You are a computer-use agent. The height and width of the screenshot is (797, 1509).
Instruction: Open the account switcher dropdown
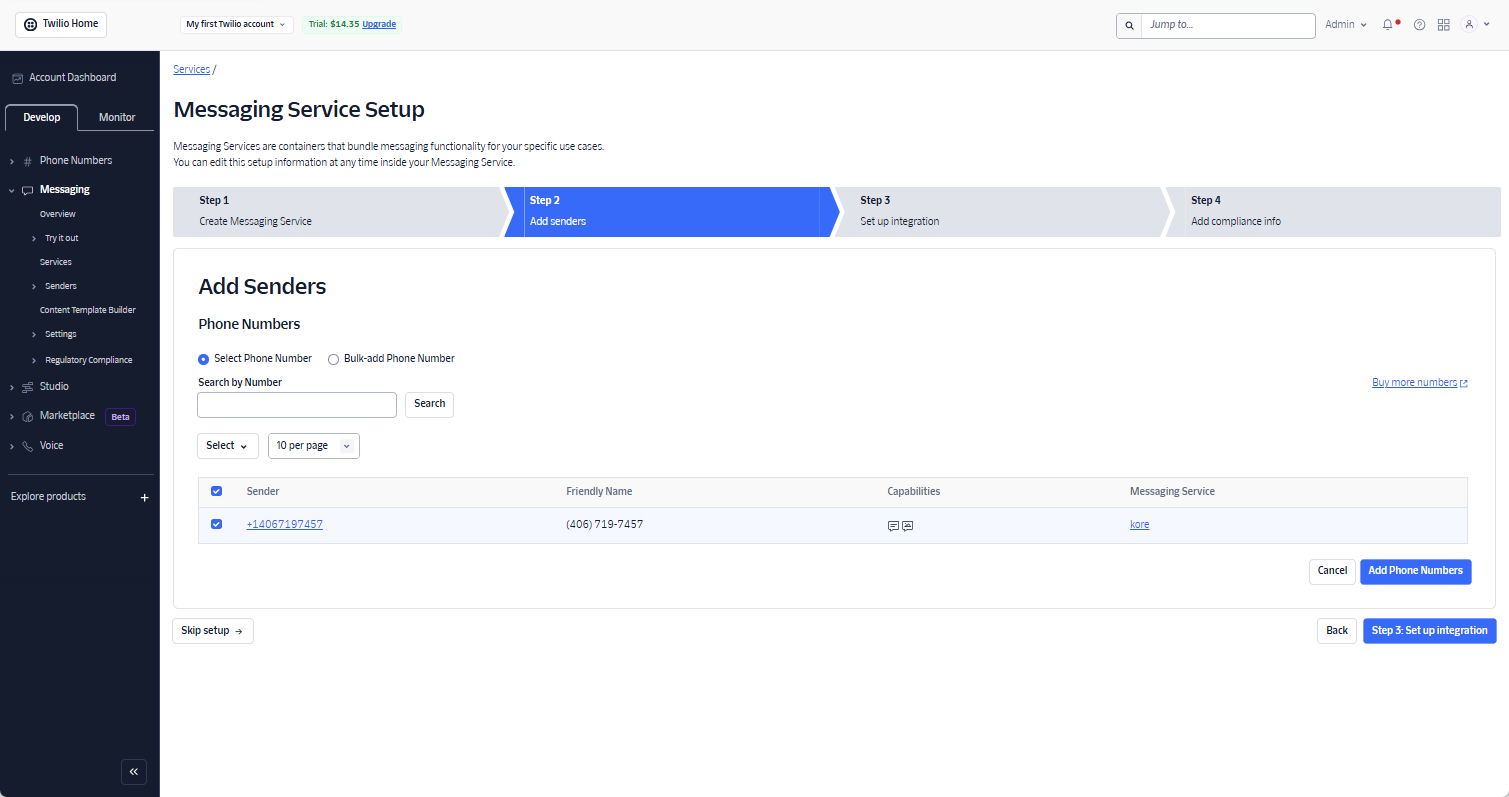pyautogui.click(x=236, y=24)
